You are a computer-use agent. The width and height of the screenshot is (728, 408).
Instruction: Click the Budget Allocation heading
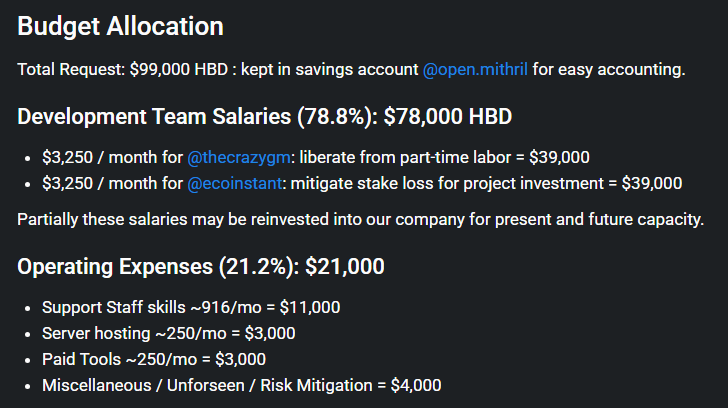120,26
